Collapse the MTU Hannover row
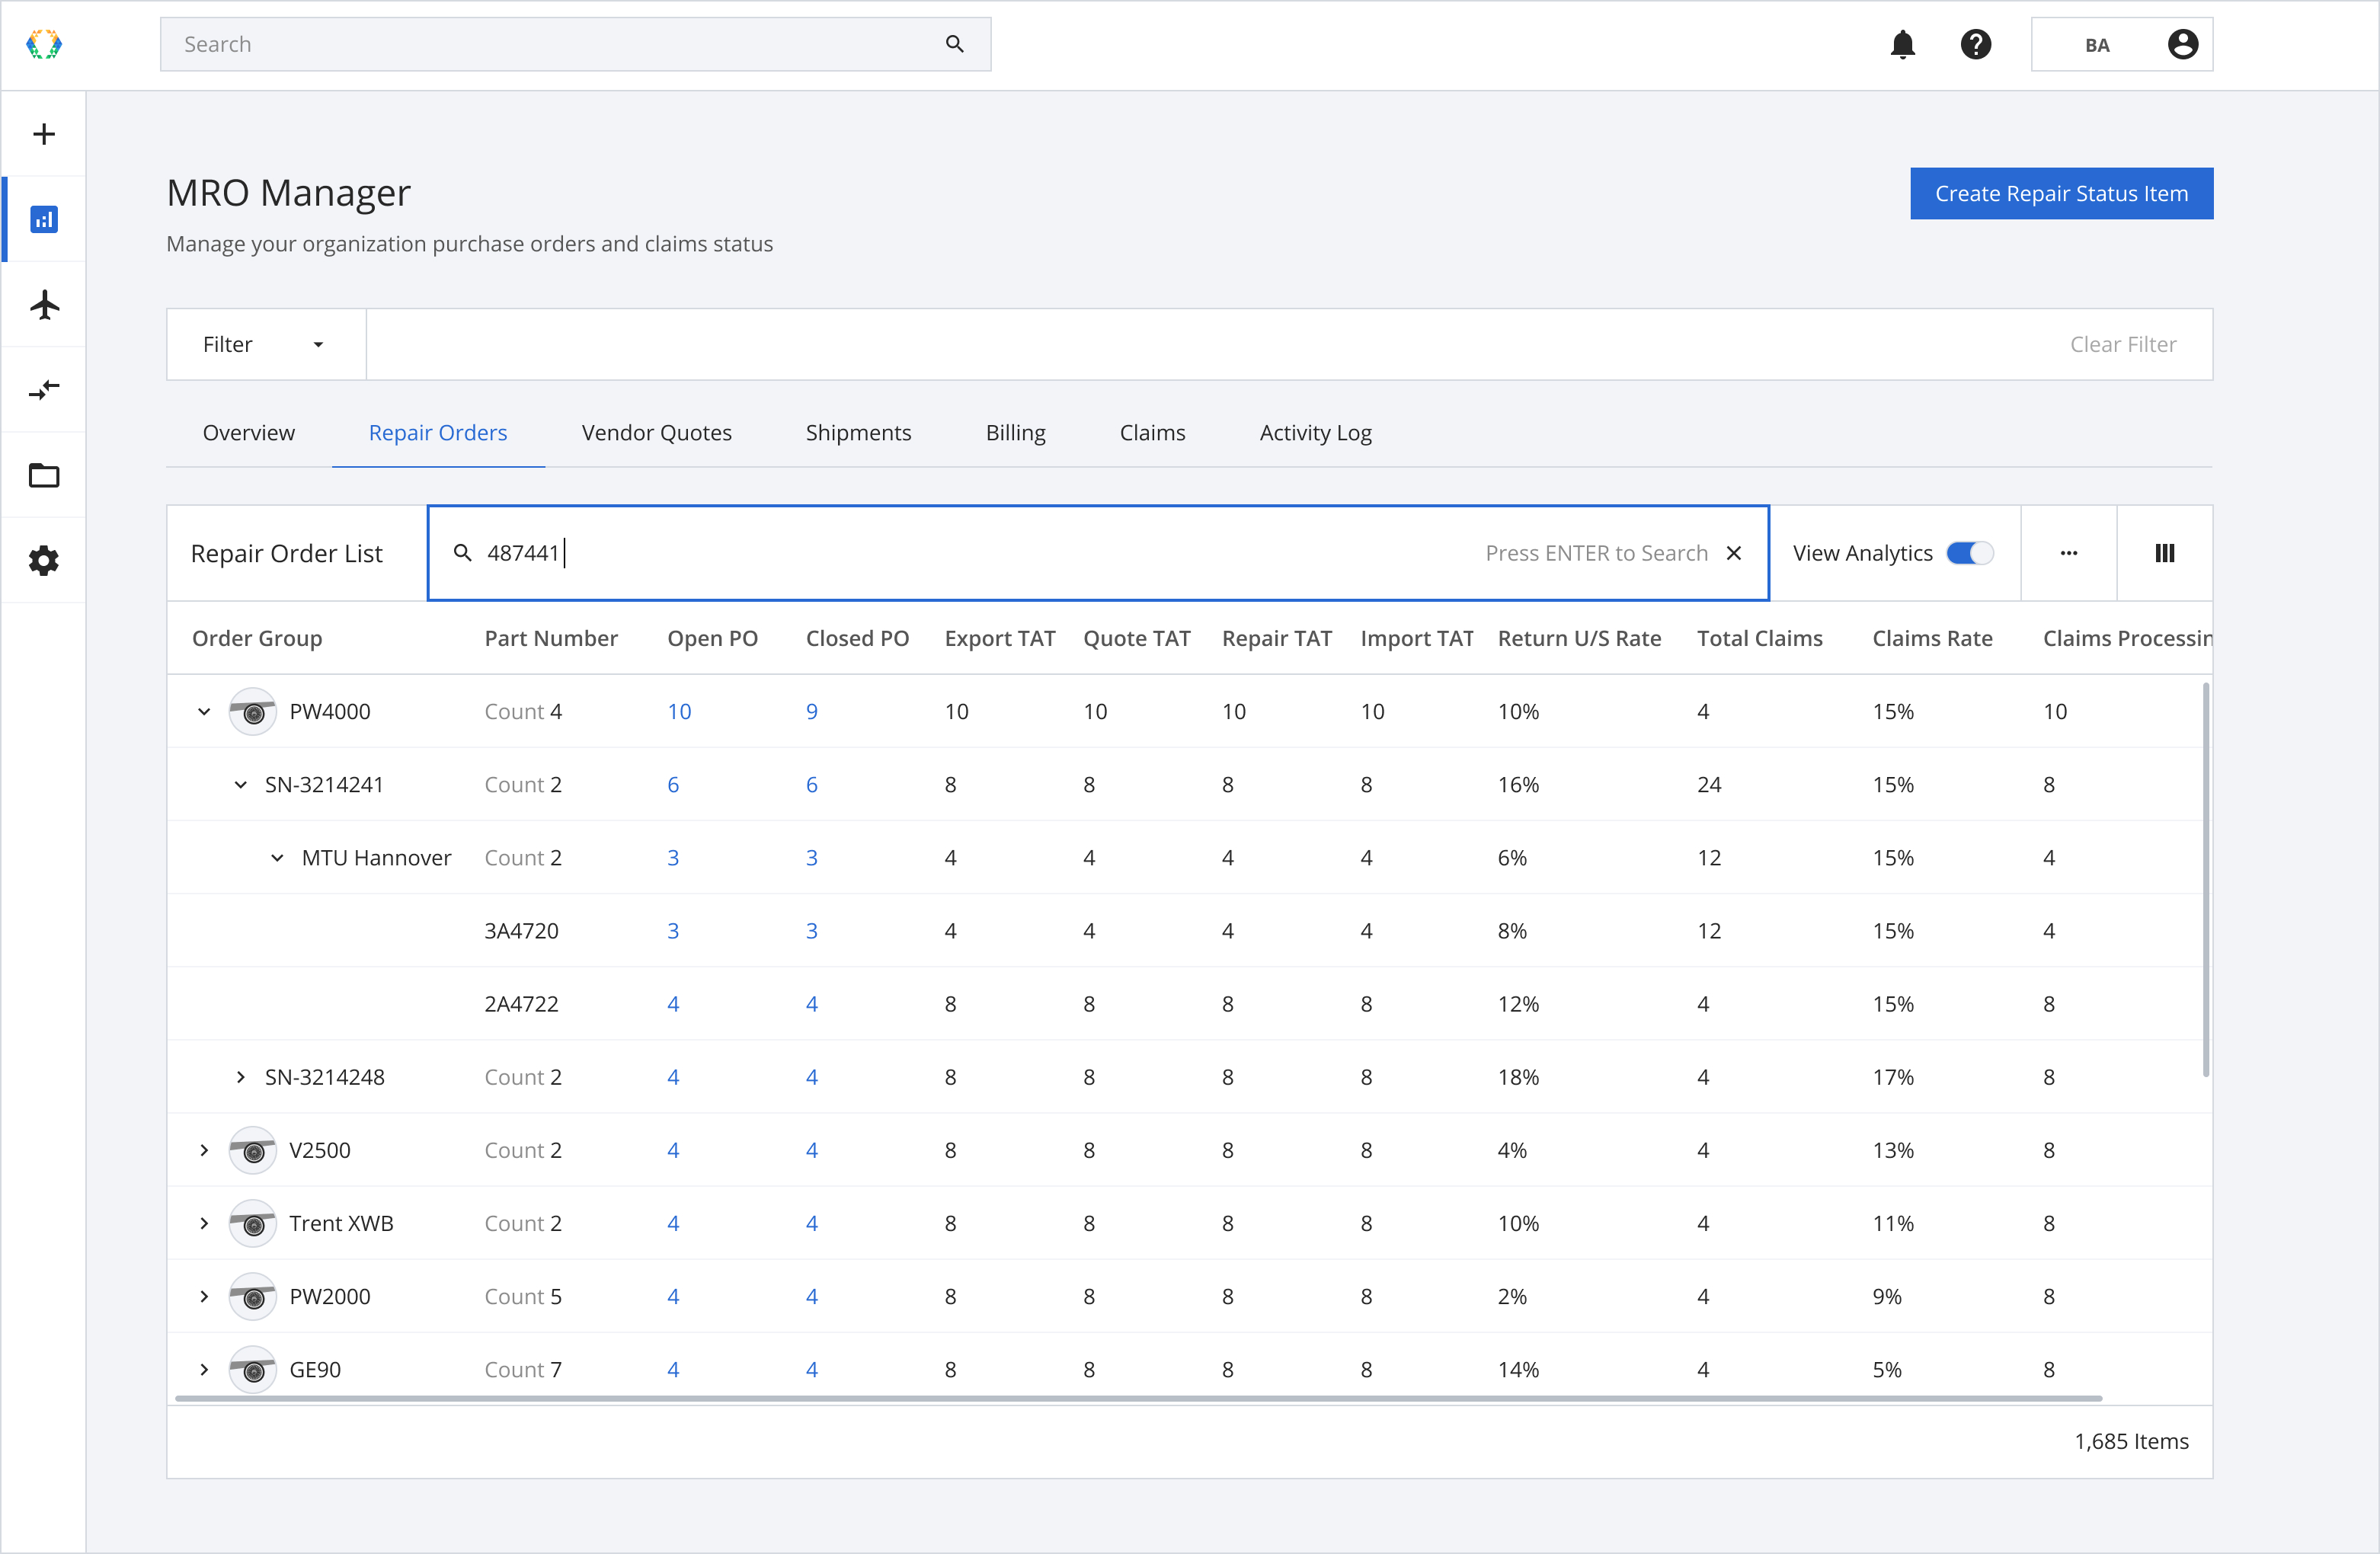The height and width of the screenshot is (1554, 2380). (x=277, y=857)
